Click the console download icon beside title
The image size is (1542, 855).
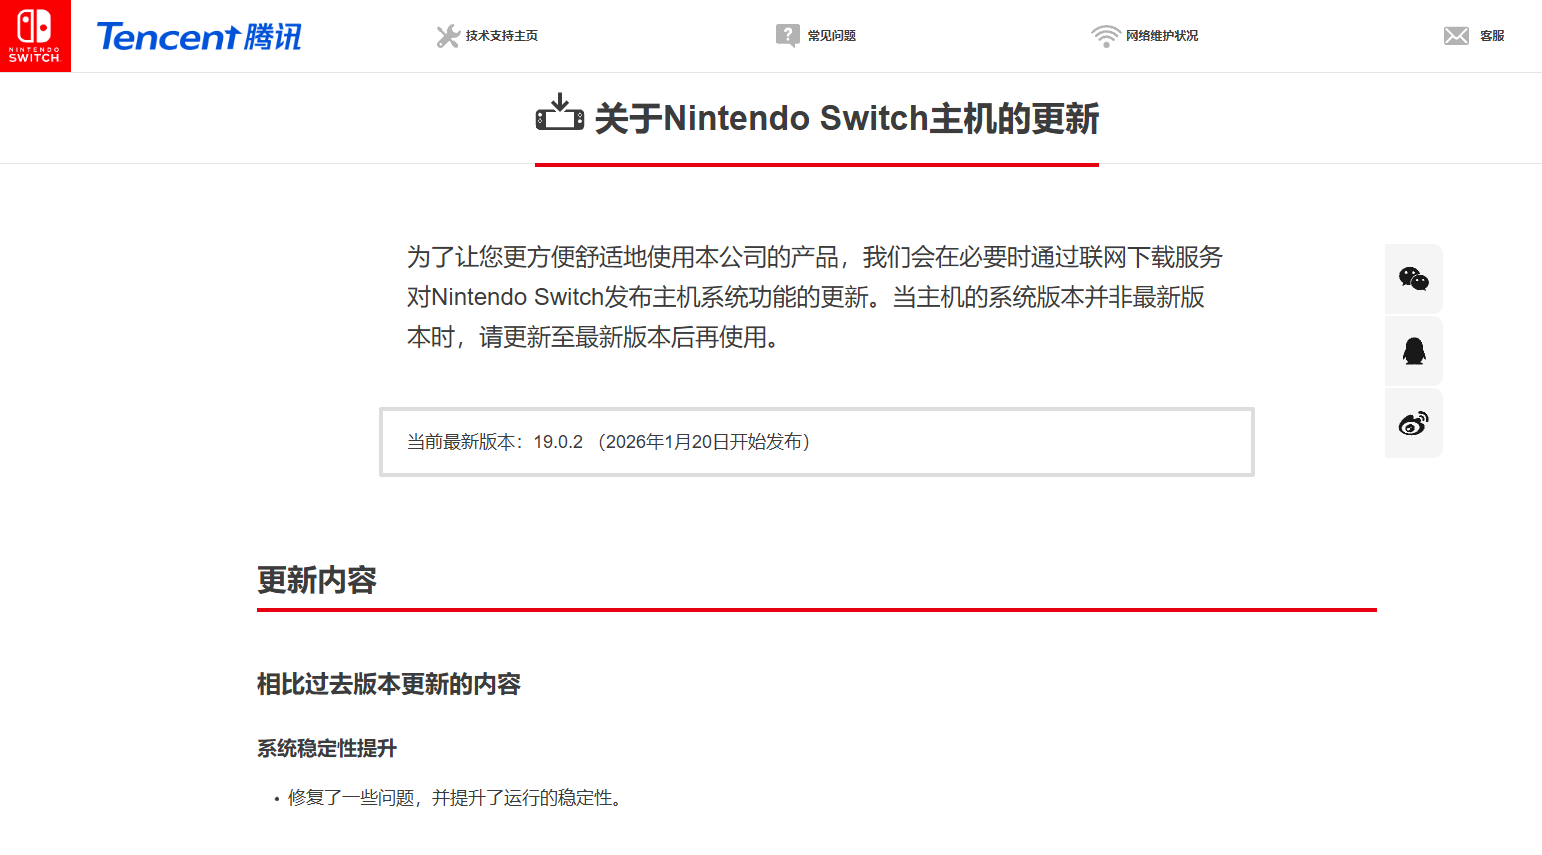coord(560,113)
